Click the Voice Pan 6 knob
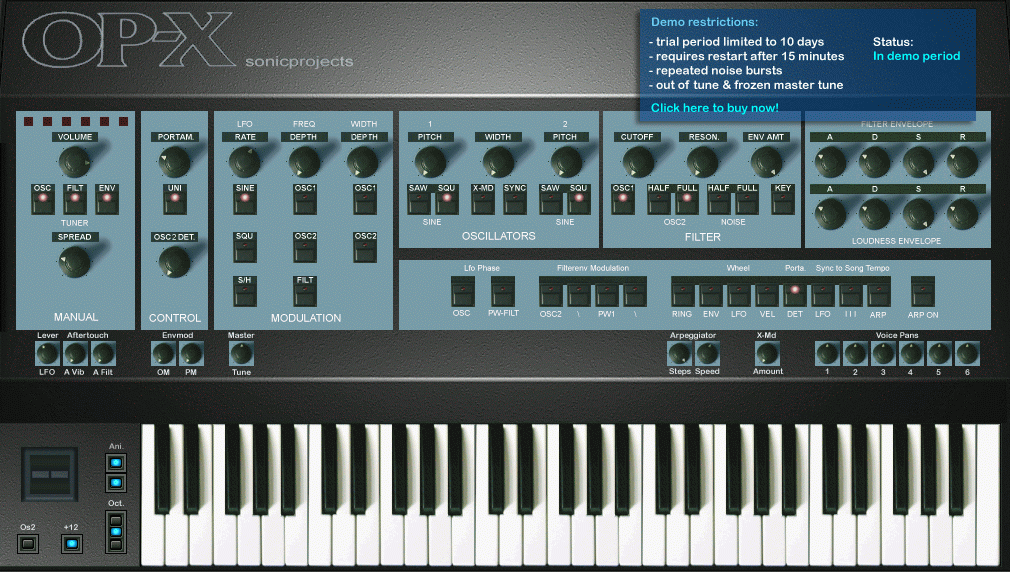 coord(966,353)
